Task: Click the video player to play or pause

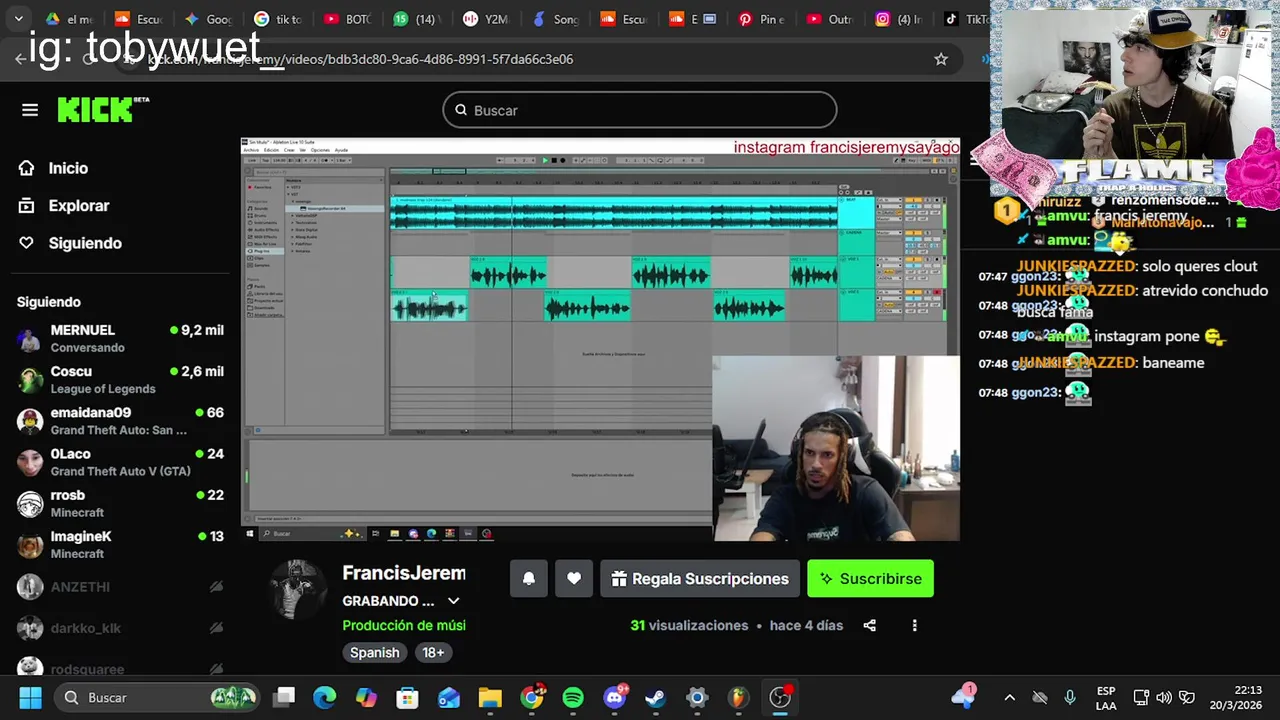Action: [600, 340]
